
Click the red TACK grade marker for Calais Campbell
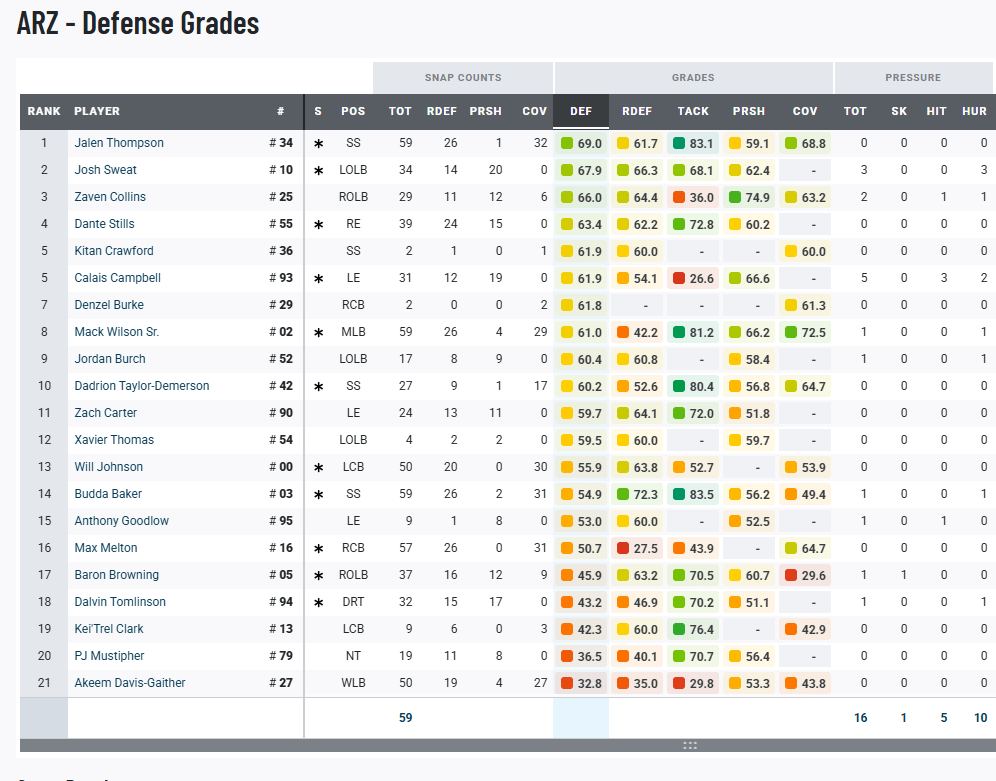coord(679,278)
